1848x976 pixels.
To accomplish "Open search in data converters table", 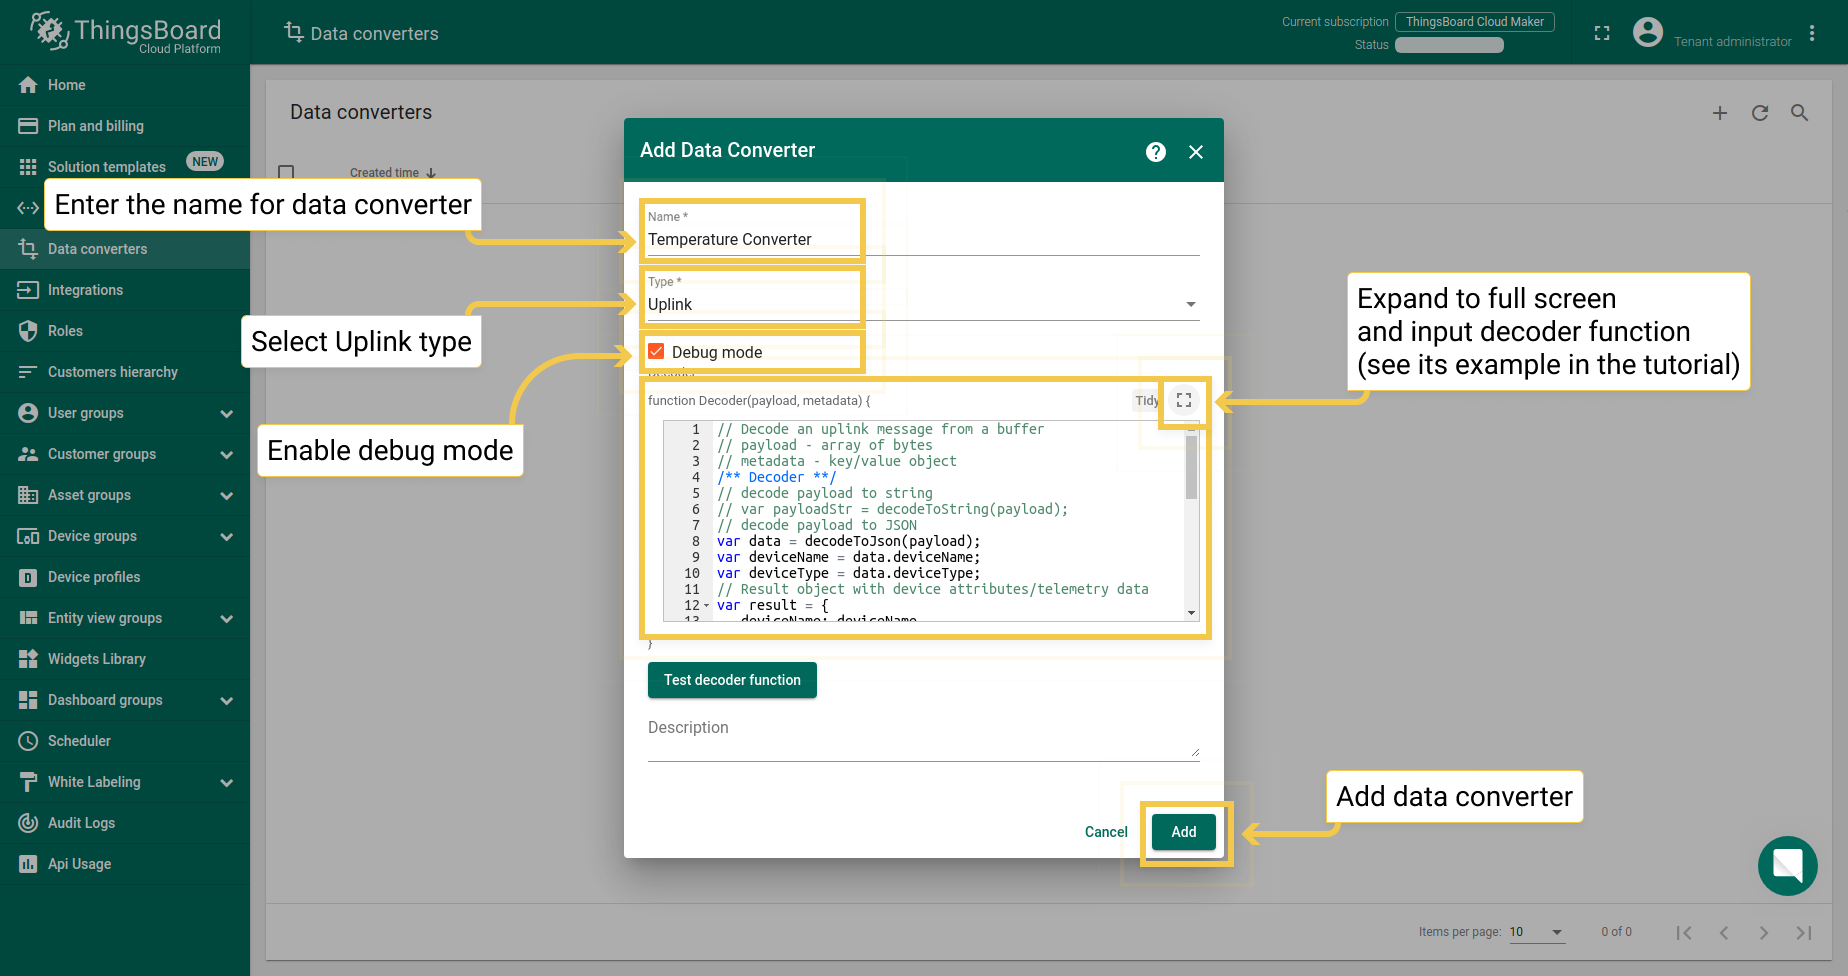I will pyautogui.click(x=1800, y=113).
